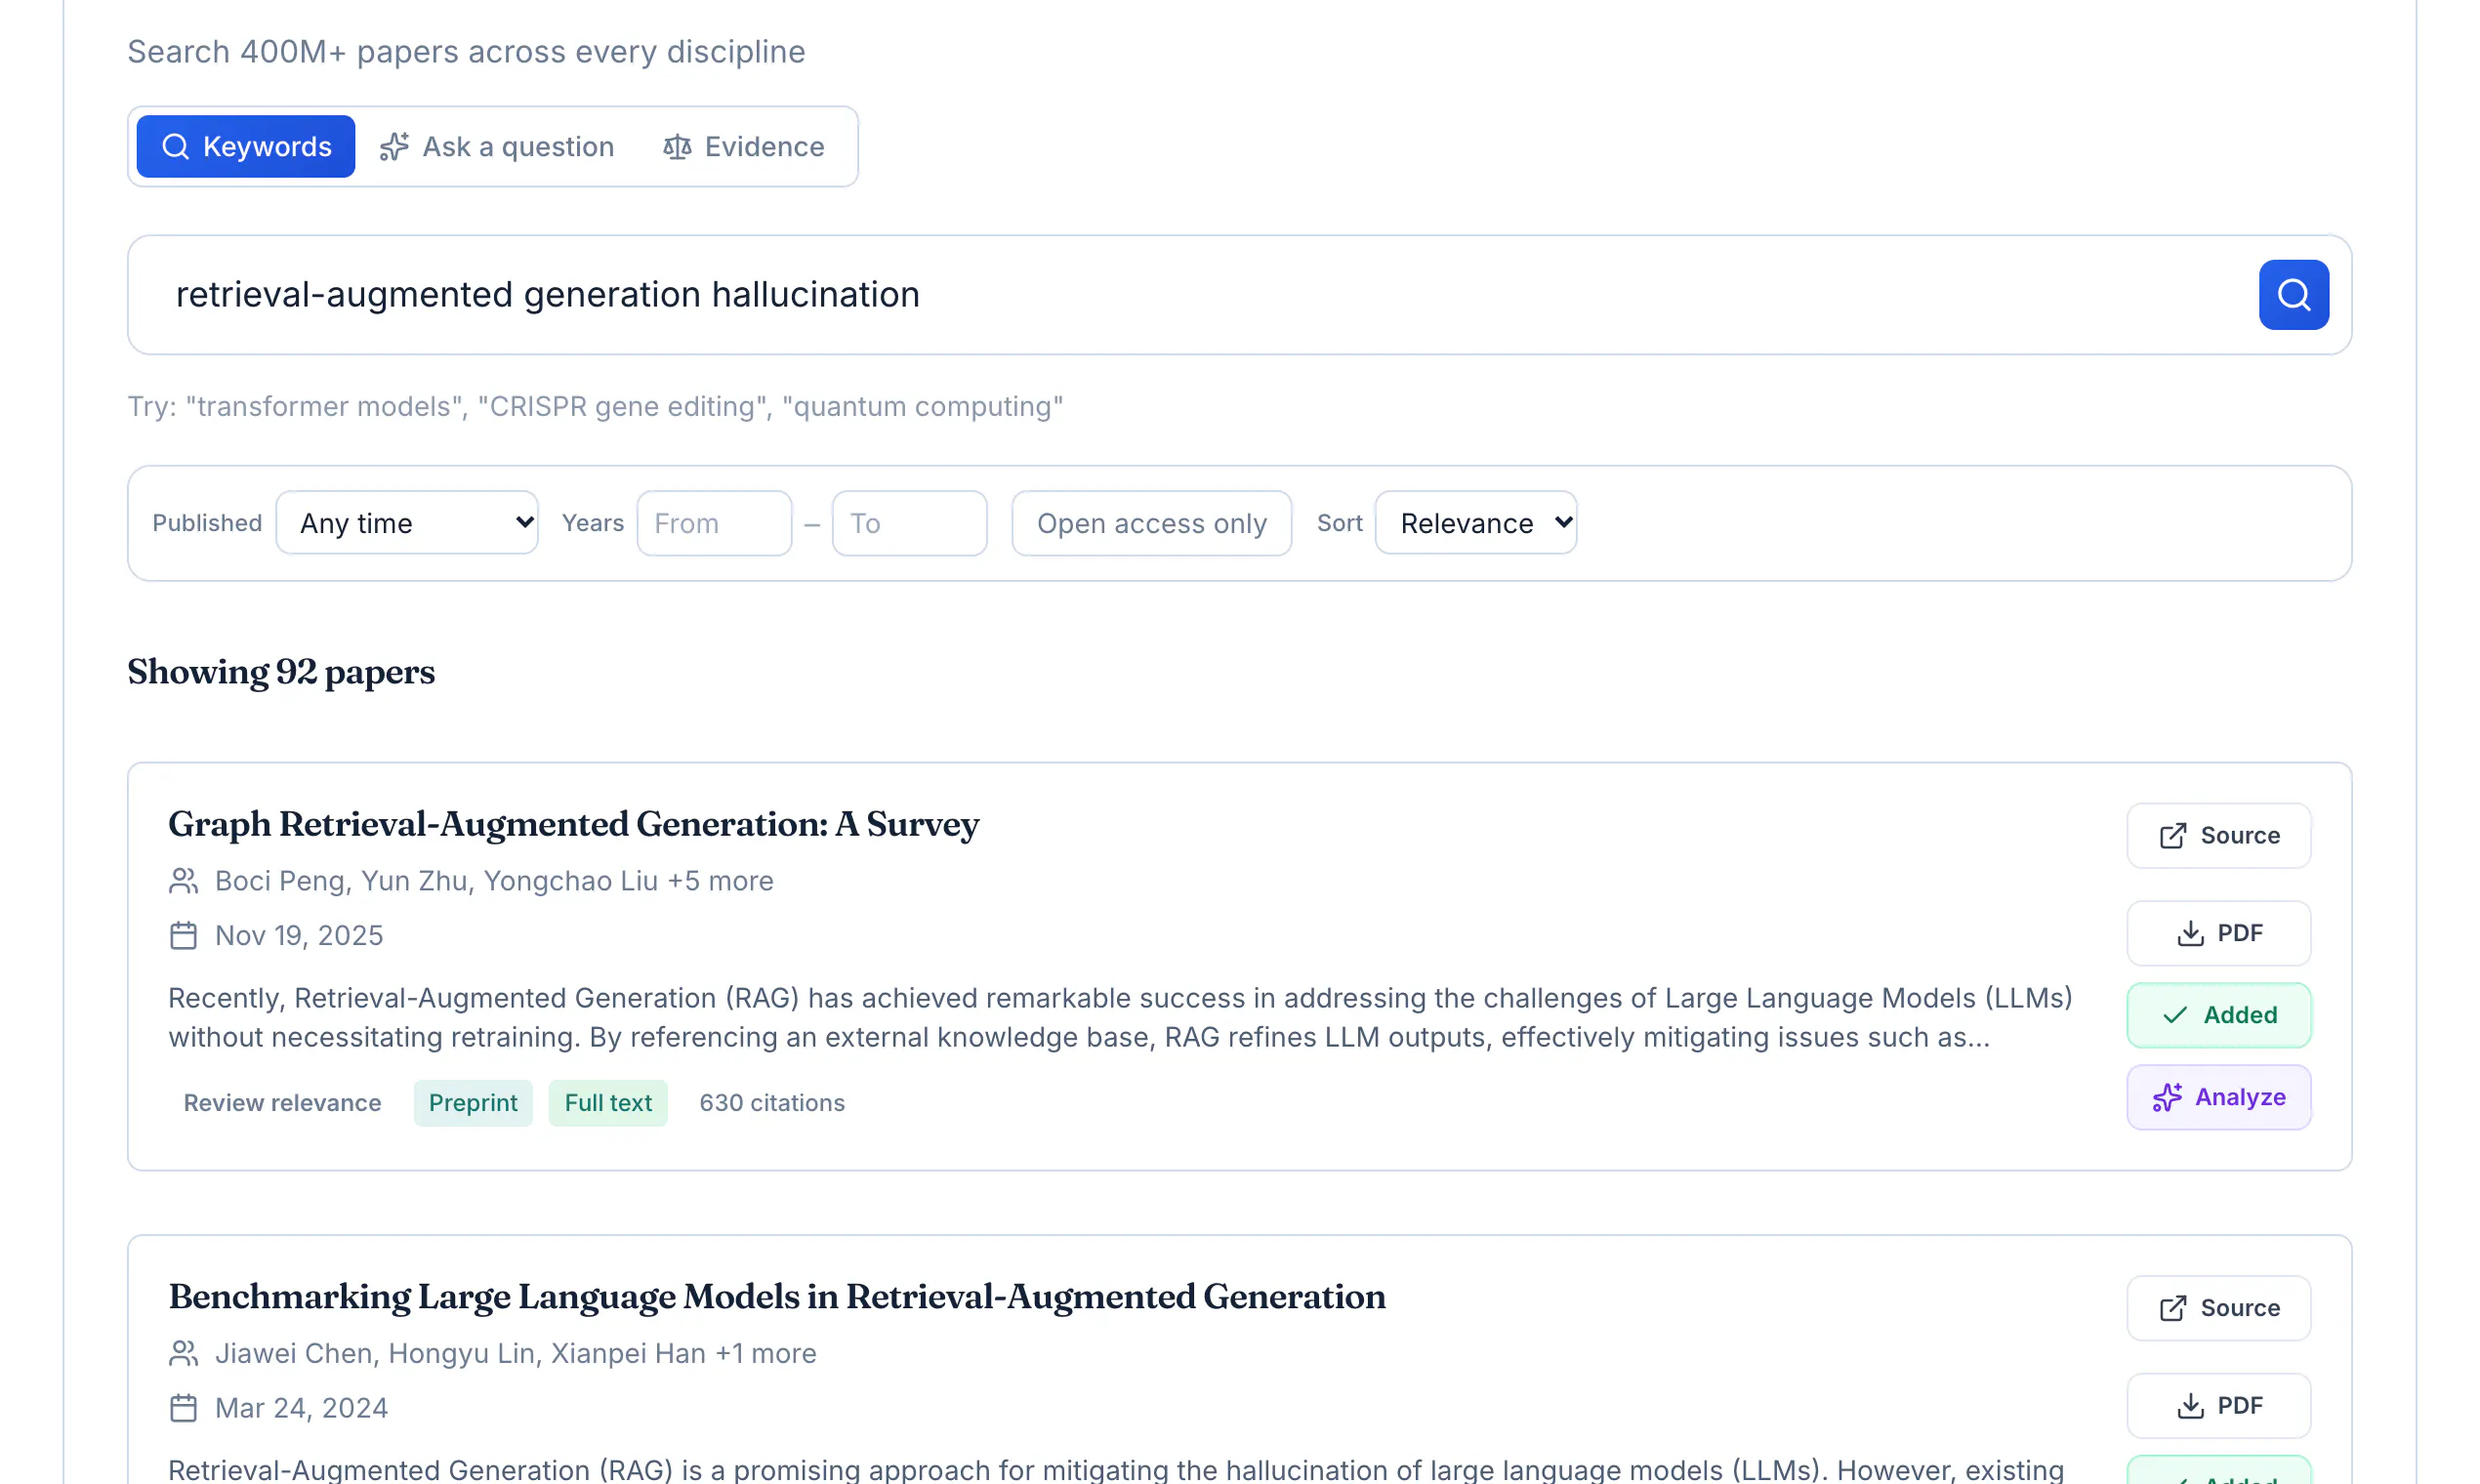The height and width of the screenshot is (1484, 2480).
Task: Click the 630 citations count
Action: (x=772, y=1103)
